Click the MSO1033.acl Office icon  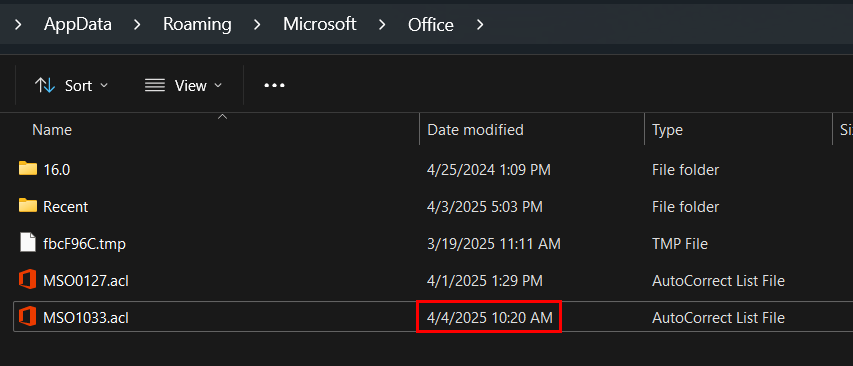click(27, 317)
